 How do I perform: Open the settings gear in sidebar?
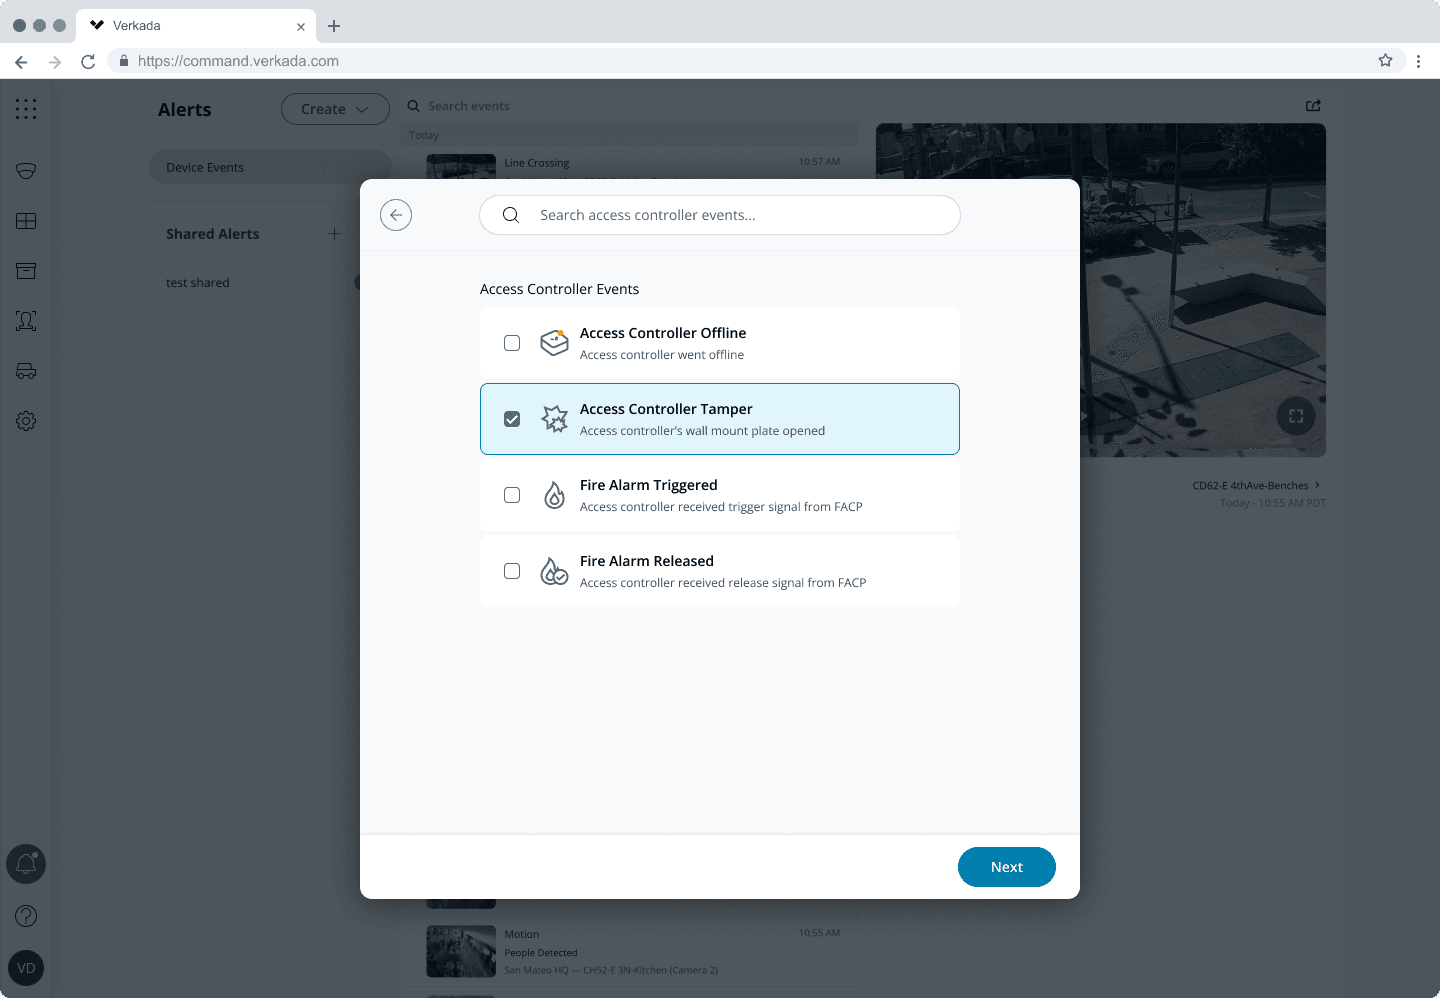click(26, 421)
